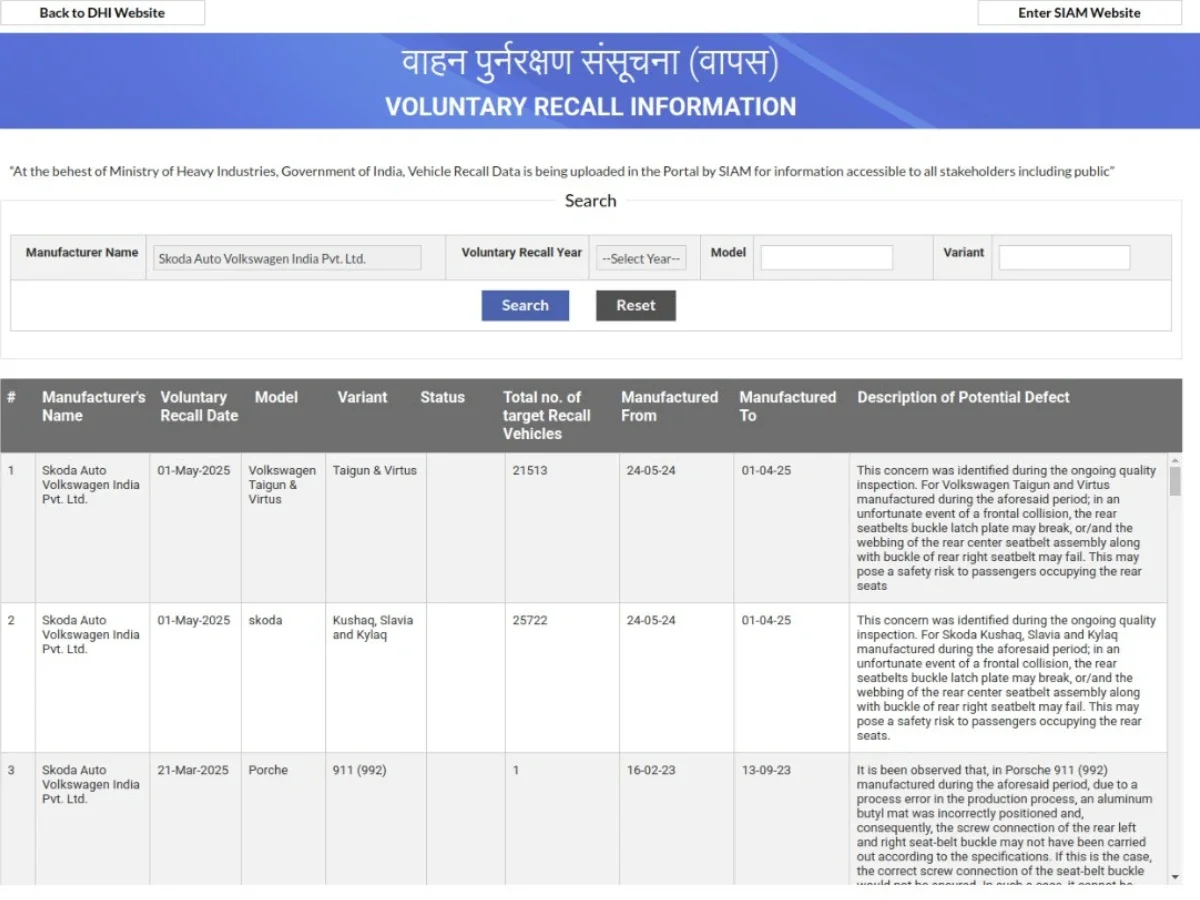Focus the Variant text input
This screenshot has width=1200, height=900.
(1064, 258)
